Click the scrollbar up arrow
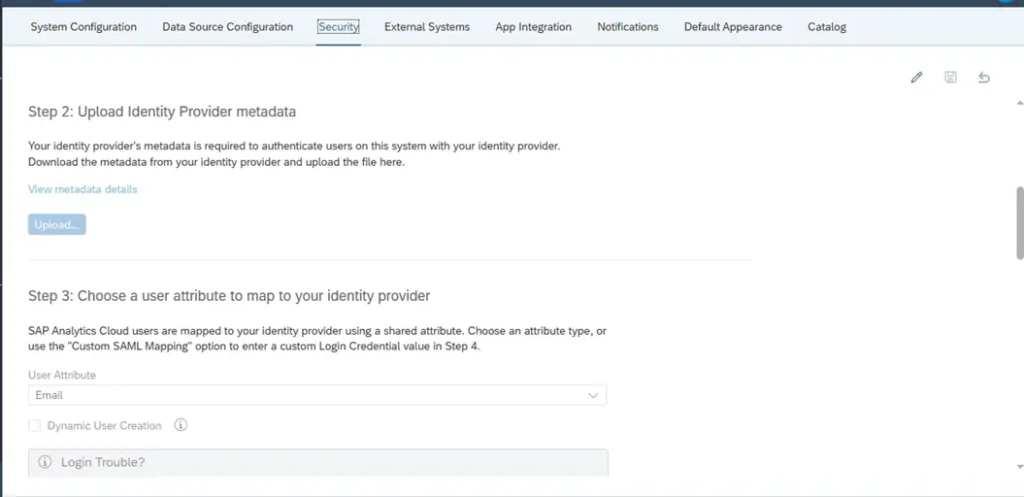The image size is (1024, 497). click(x=1018, y=103)
